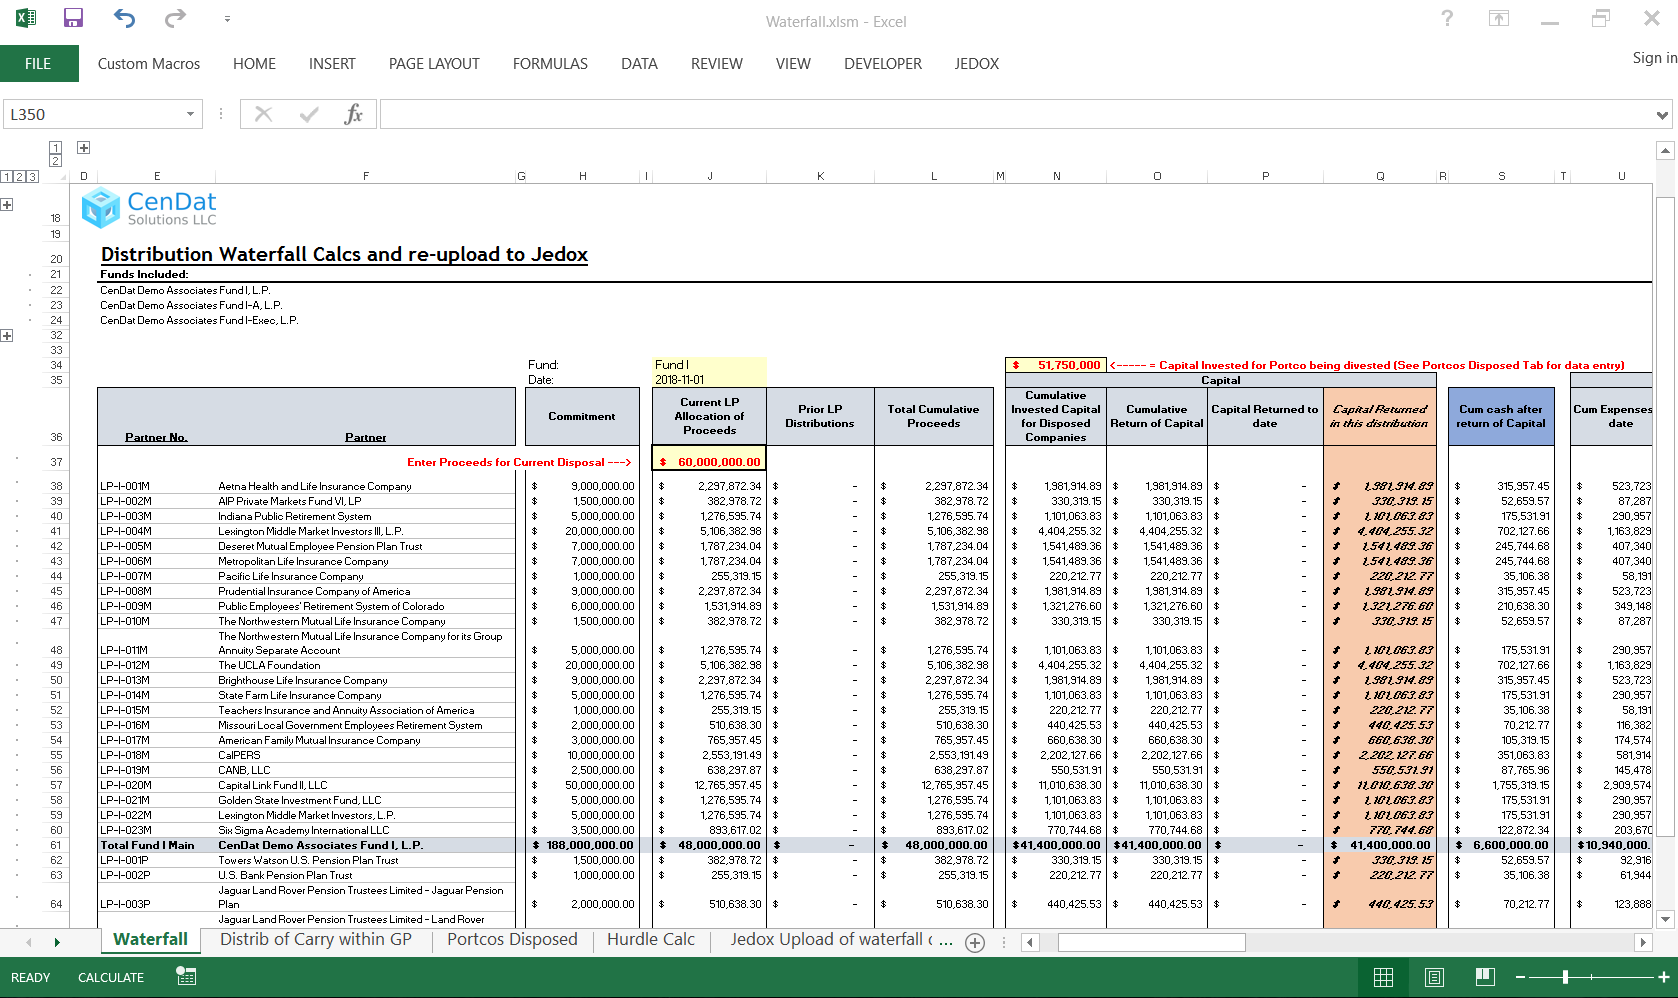Screen dimensions: 1678x998
Task: Expand the column group plus button
Action: (x=84, y=148)
